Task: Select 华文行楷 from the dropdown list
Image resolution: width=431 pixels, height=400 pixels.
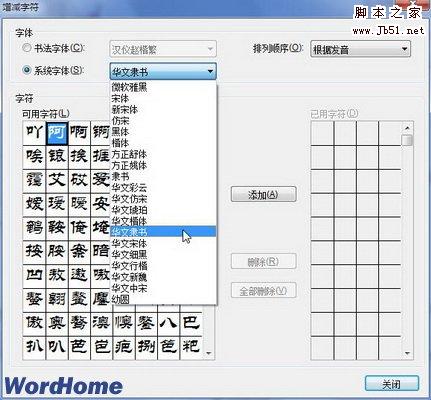Action: (163, 266)
